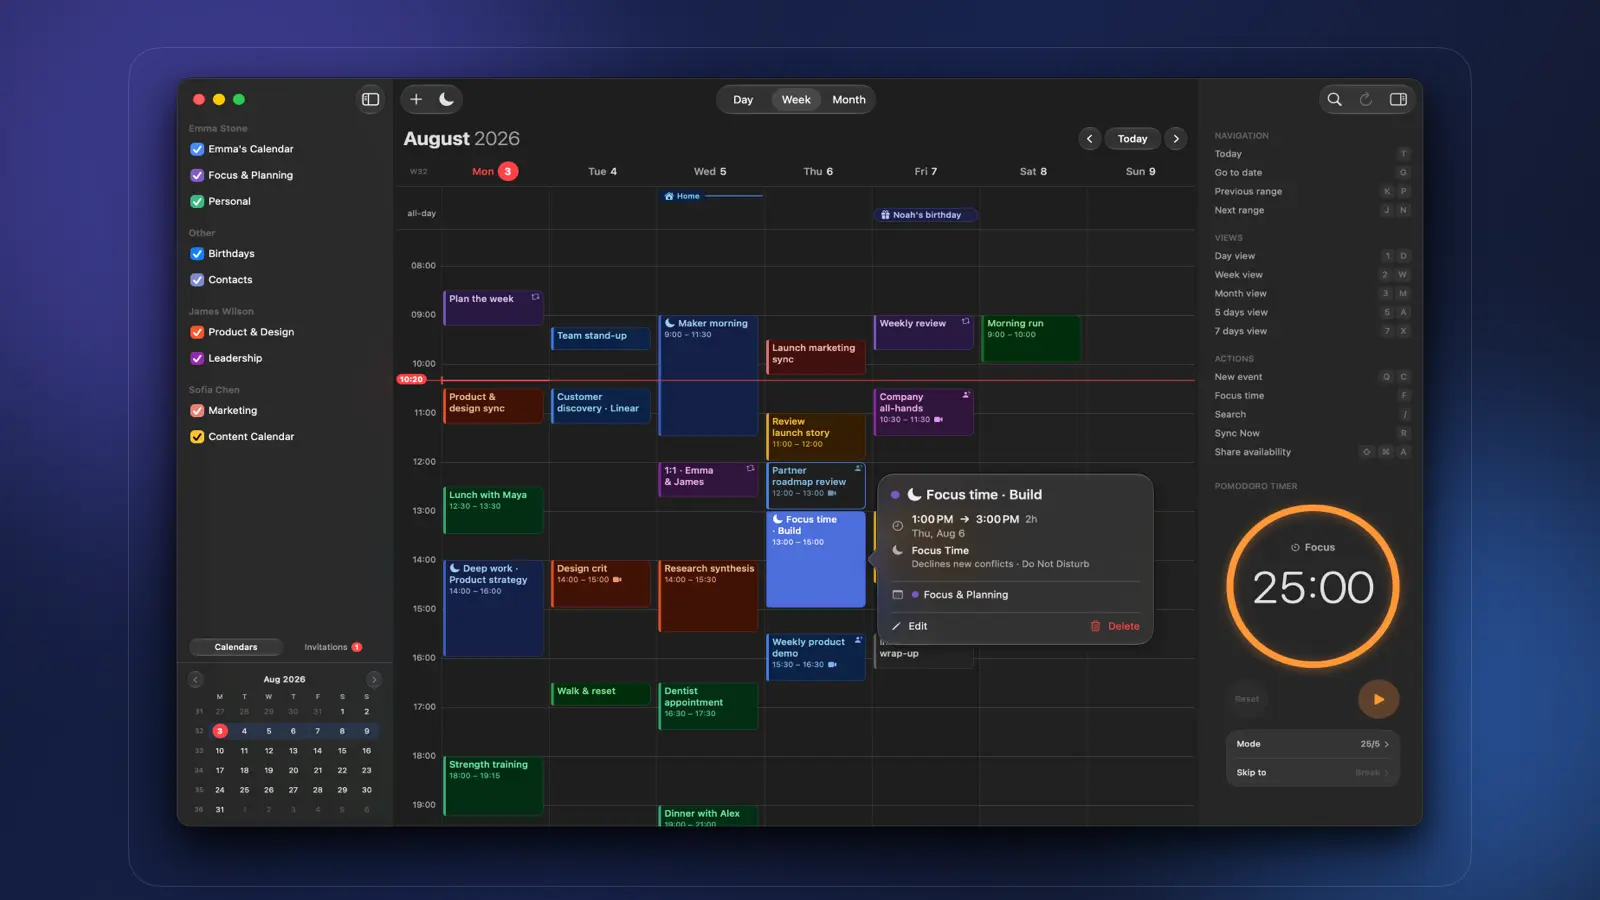The image size is (1600, 900).
Task: Toggle Marketing calendar checkbox
Action: [x=197, y=411]
